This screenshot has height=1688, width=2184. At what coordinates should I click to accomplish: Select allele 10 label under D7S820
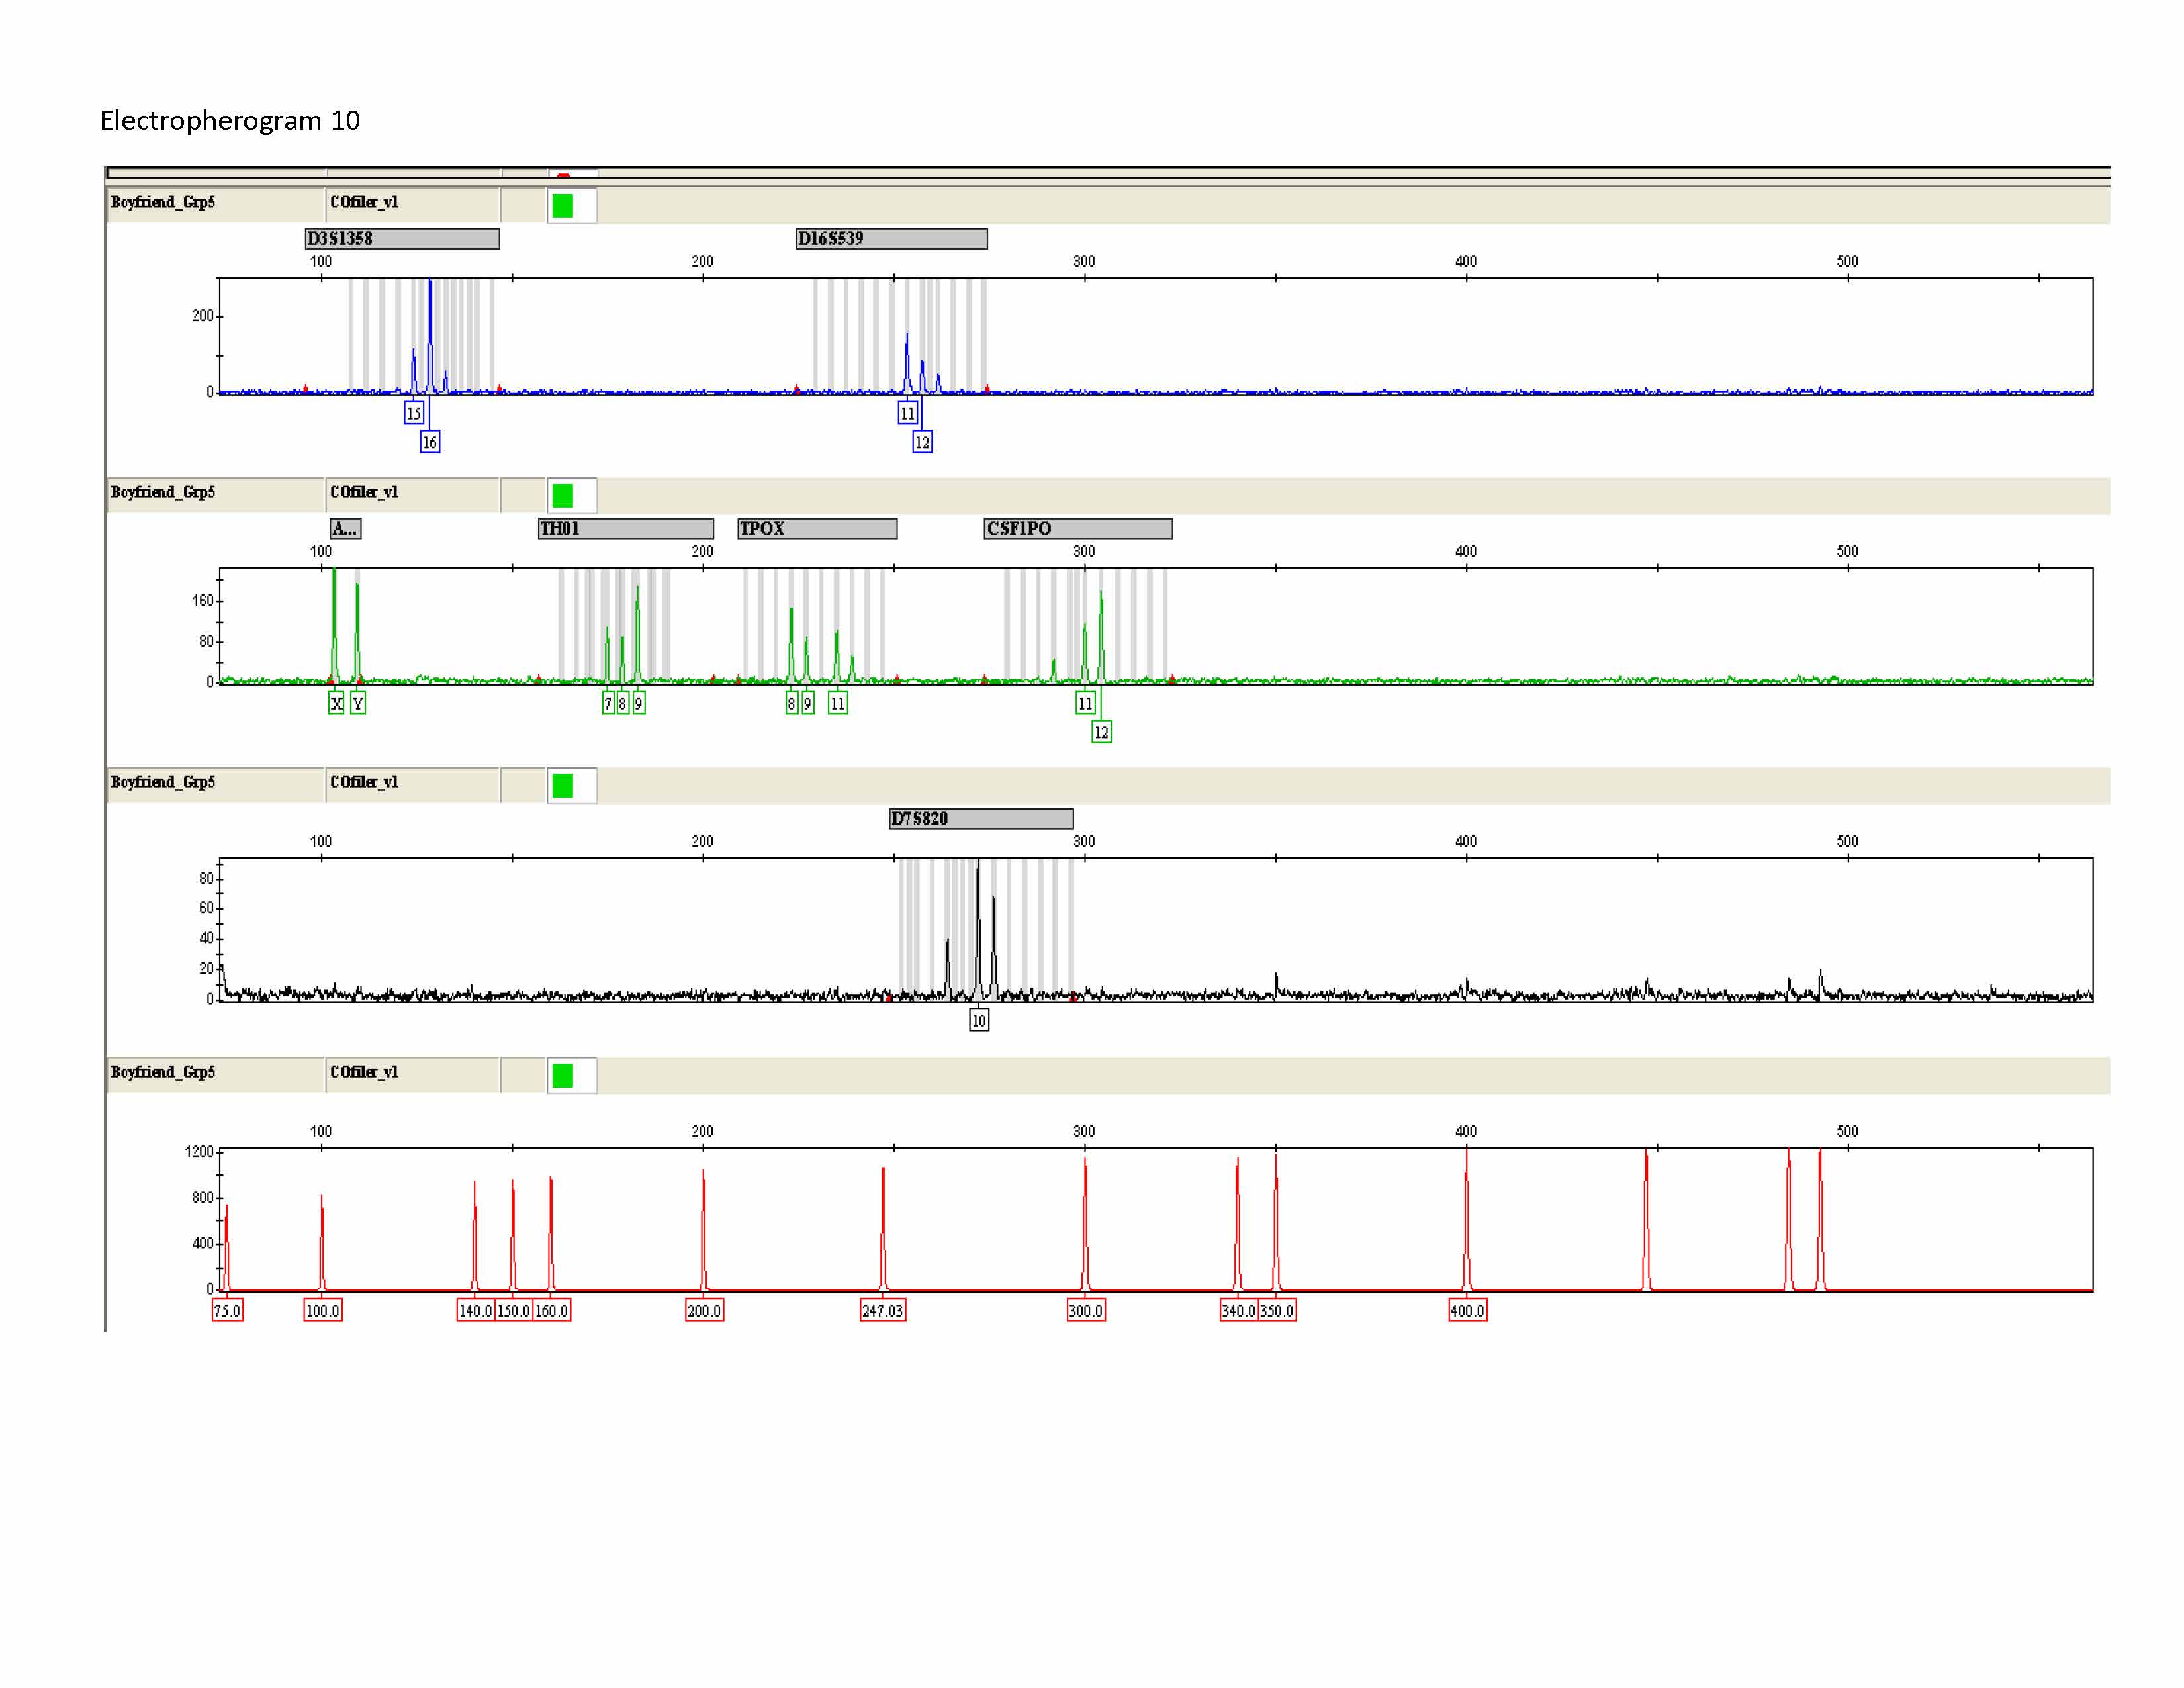coord(979,1020)
